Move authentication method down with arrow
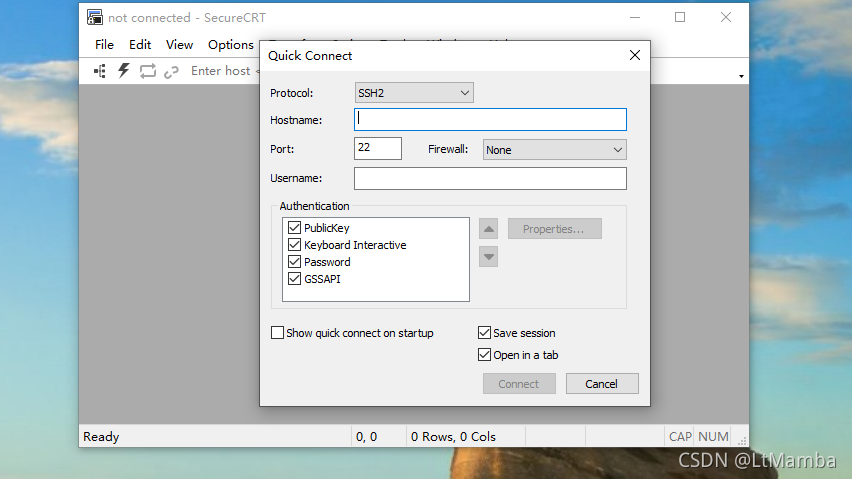 point(488,257)
